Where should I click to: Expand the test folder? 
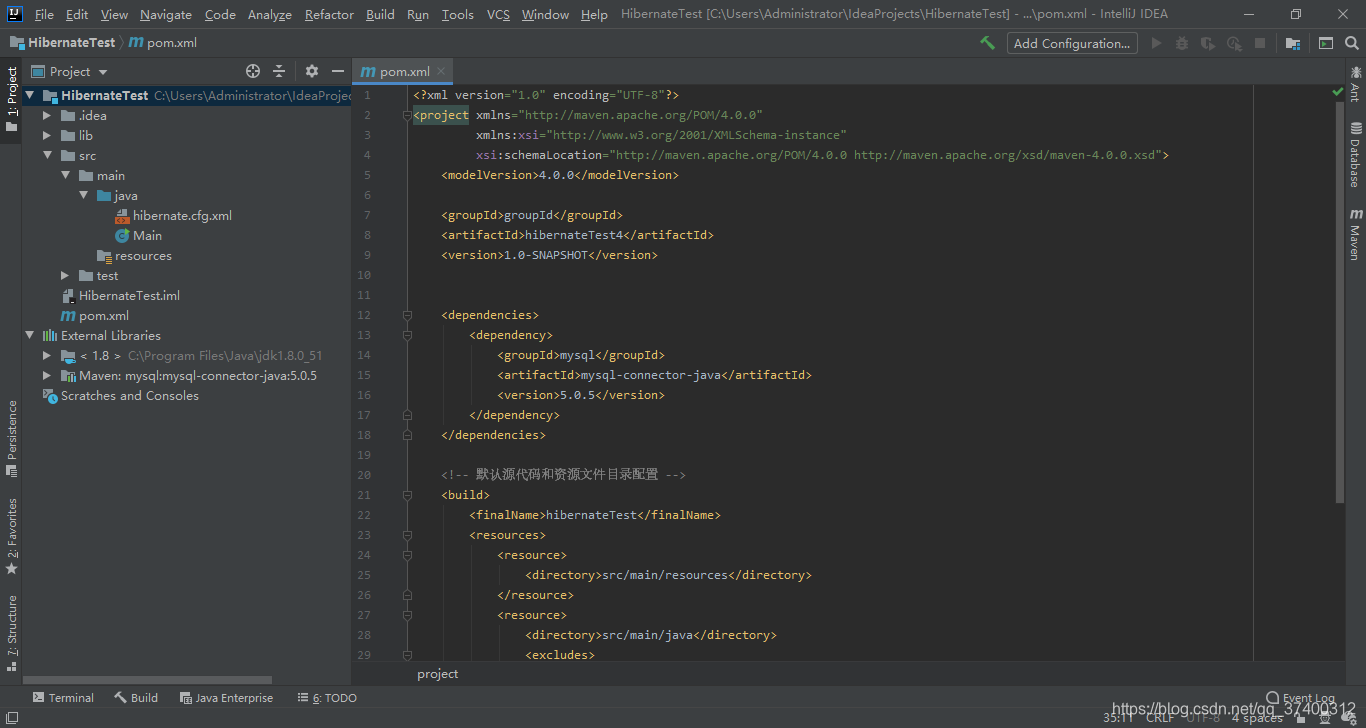65,276
